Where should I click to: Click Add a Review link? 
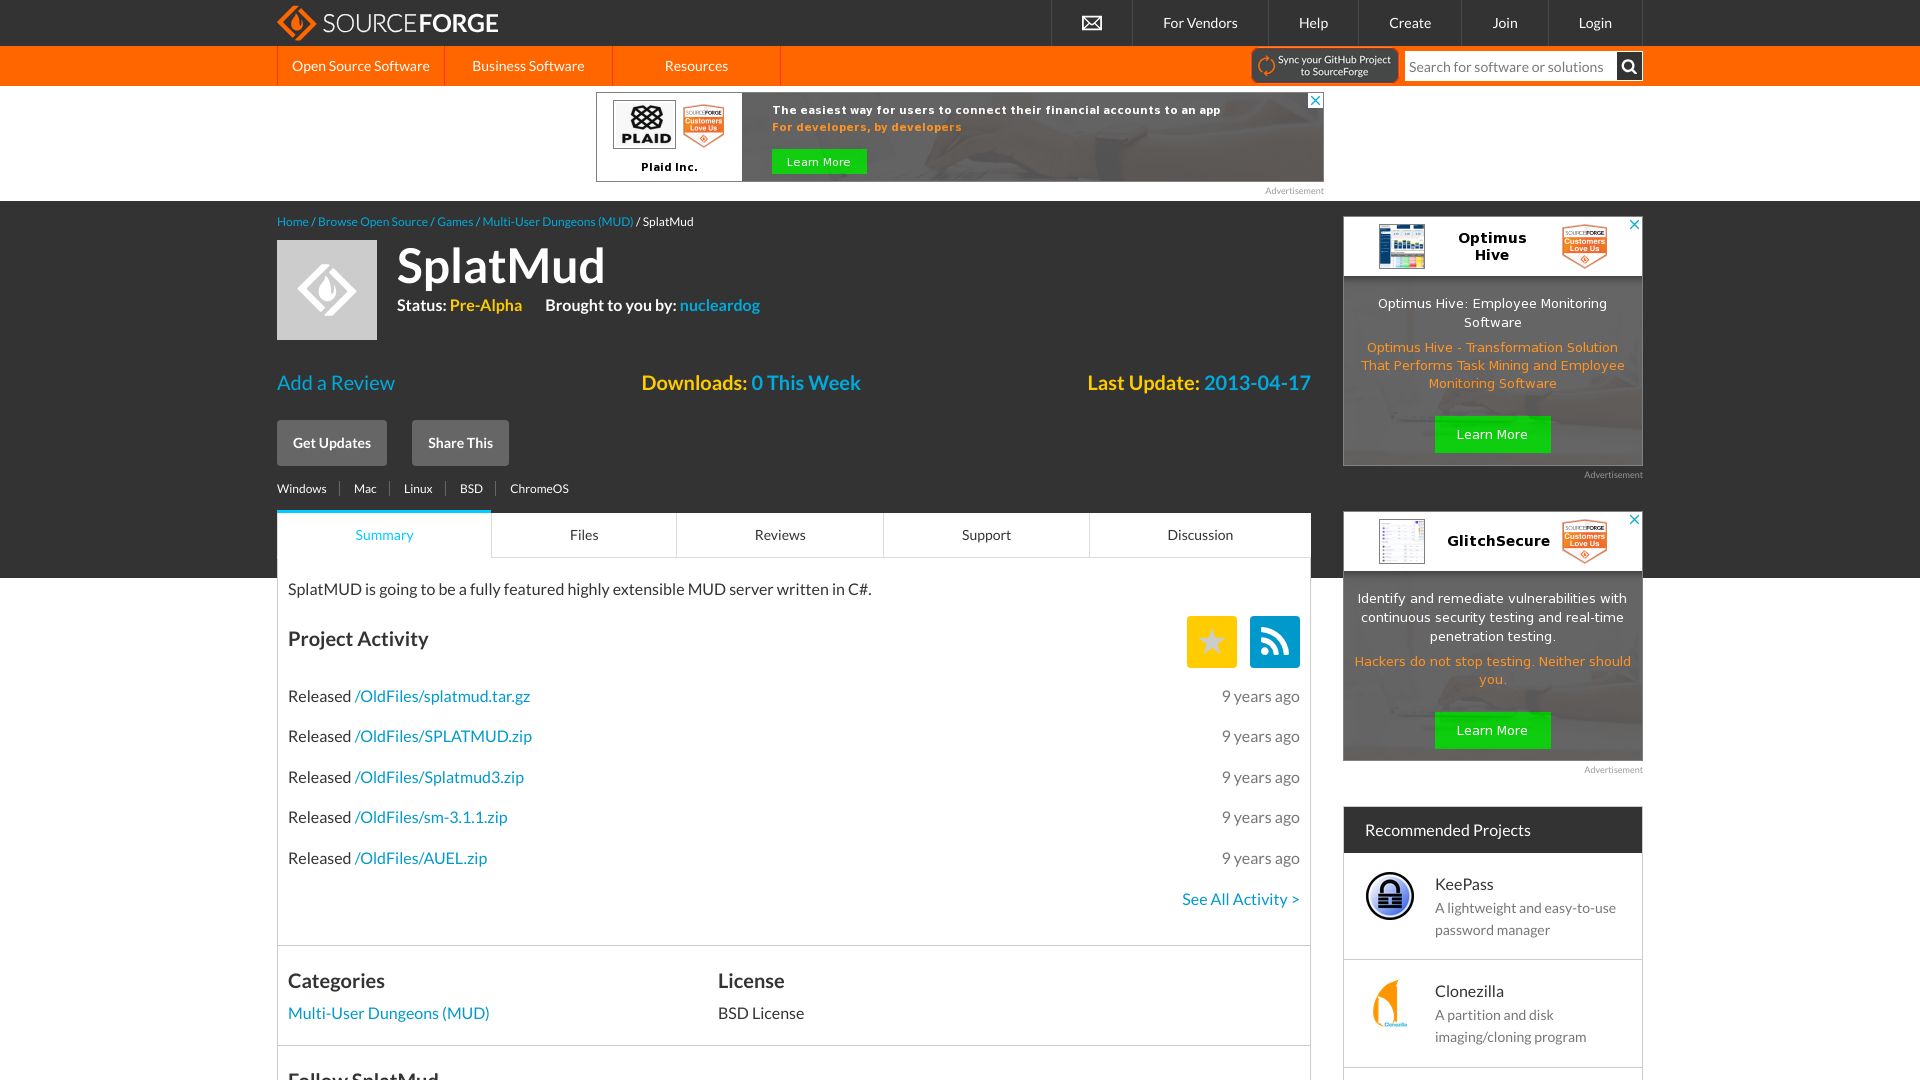(336, 383)
